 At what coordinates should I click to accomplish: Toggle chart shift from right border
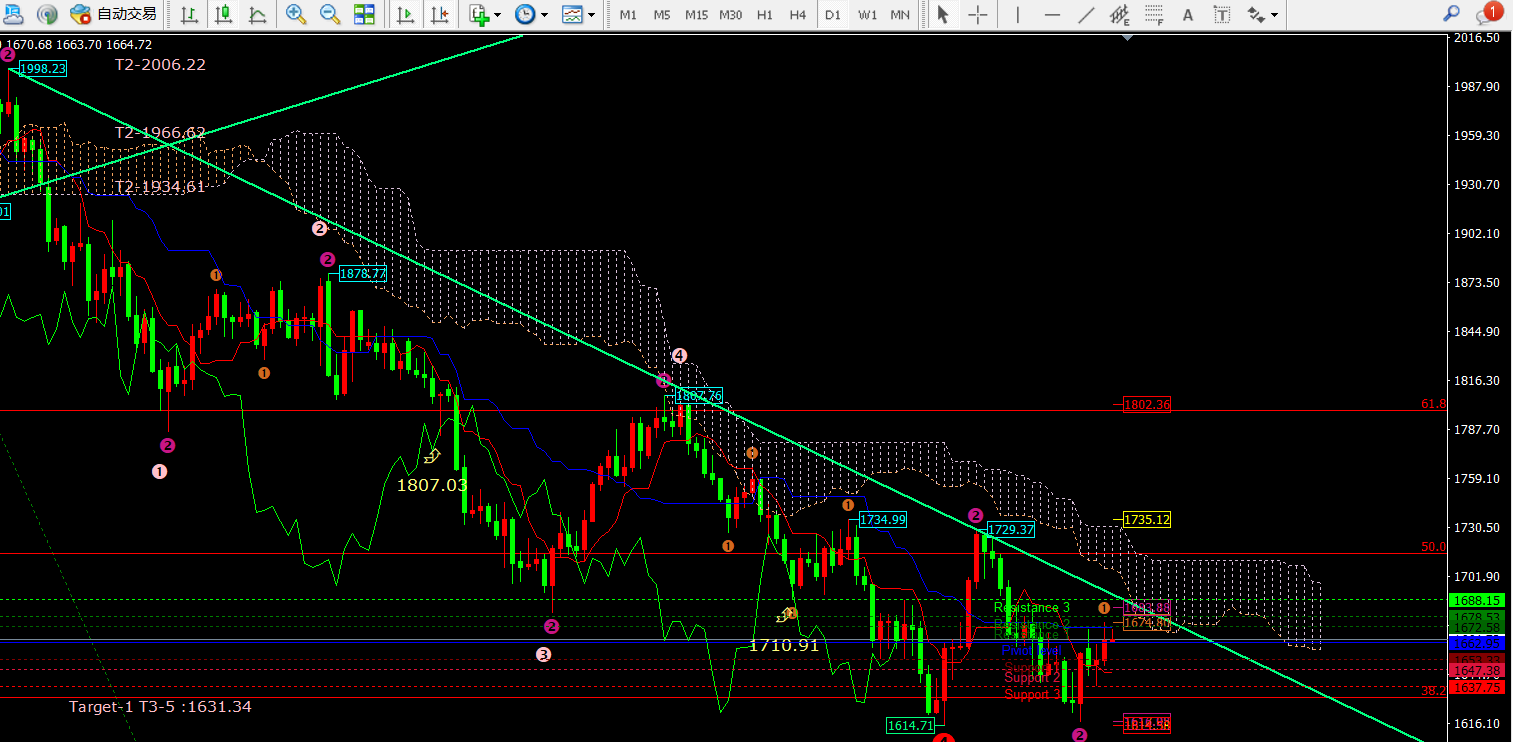(x=439, y=15)
